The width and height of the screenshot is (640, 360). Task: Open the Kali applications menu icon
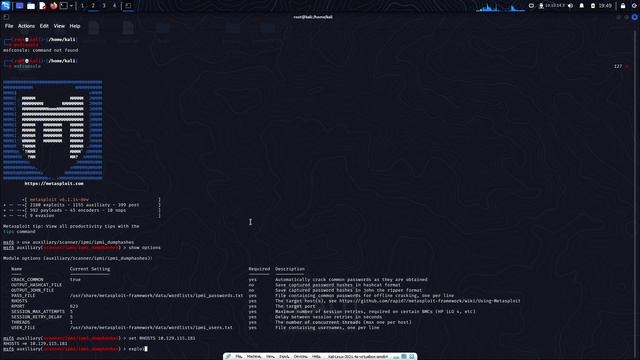[x=5, y=6]
